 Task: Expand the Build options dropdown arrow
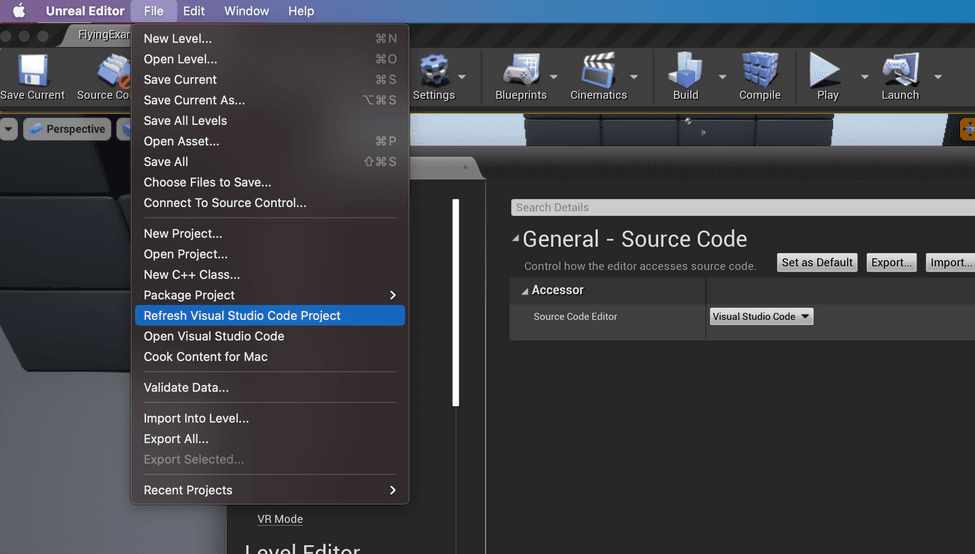pyautogui.click(x=722, y=76)
